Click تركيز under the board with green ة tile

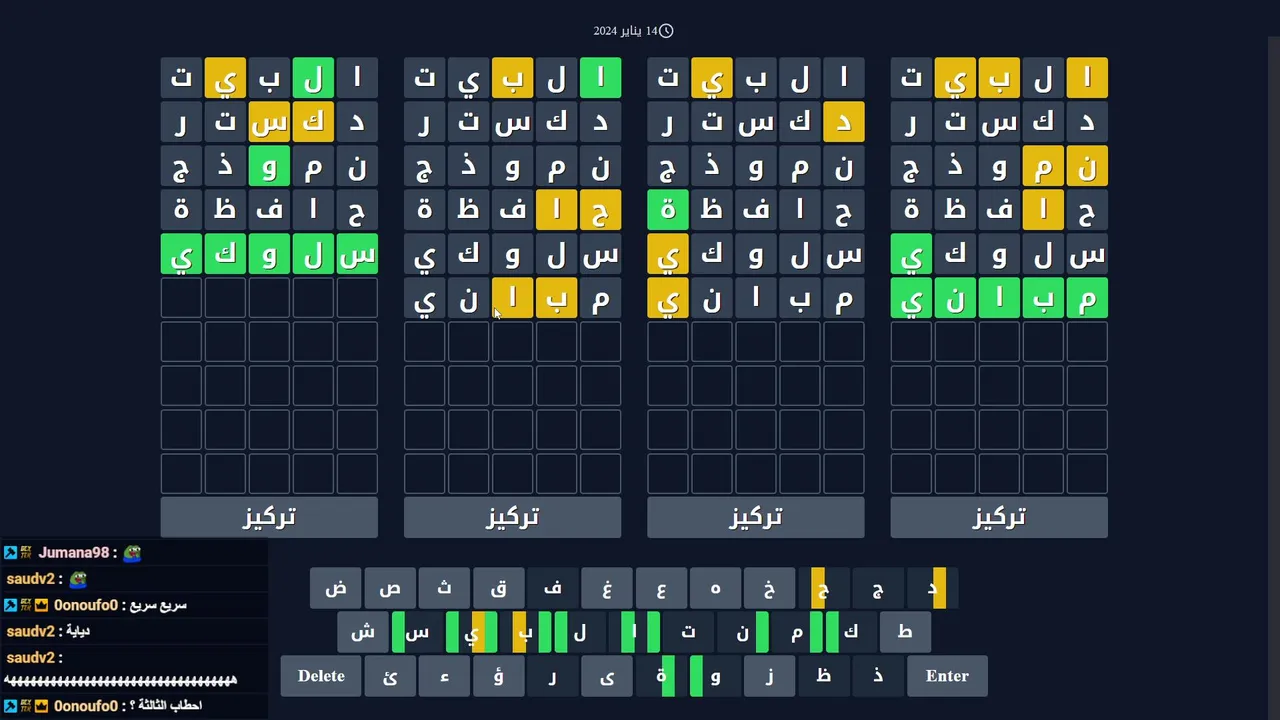coord(756,517)
